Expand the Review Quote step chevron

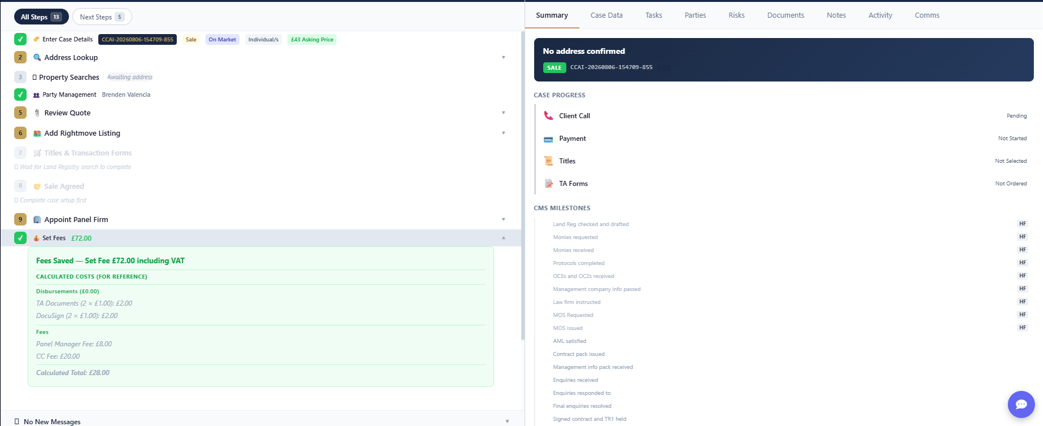504,113
